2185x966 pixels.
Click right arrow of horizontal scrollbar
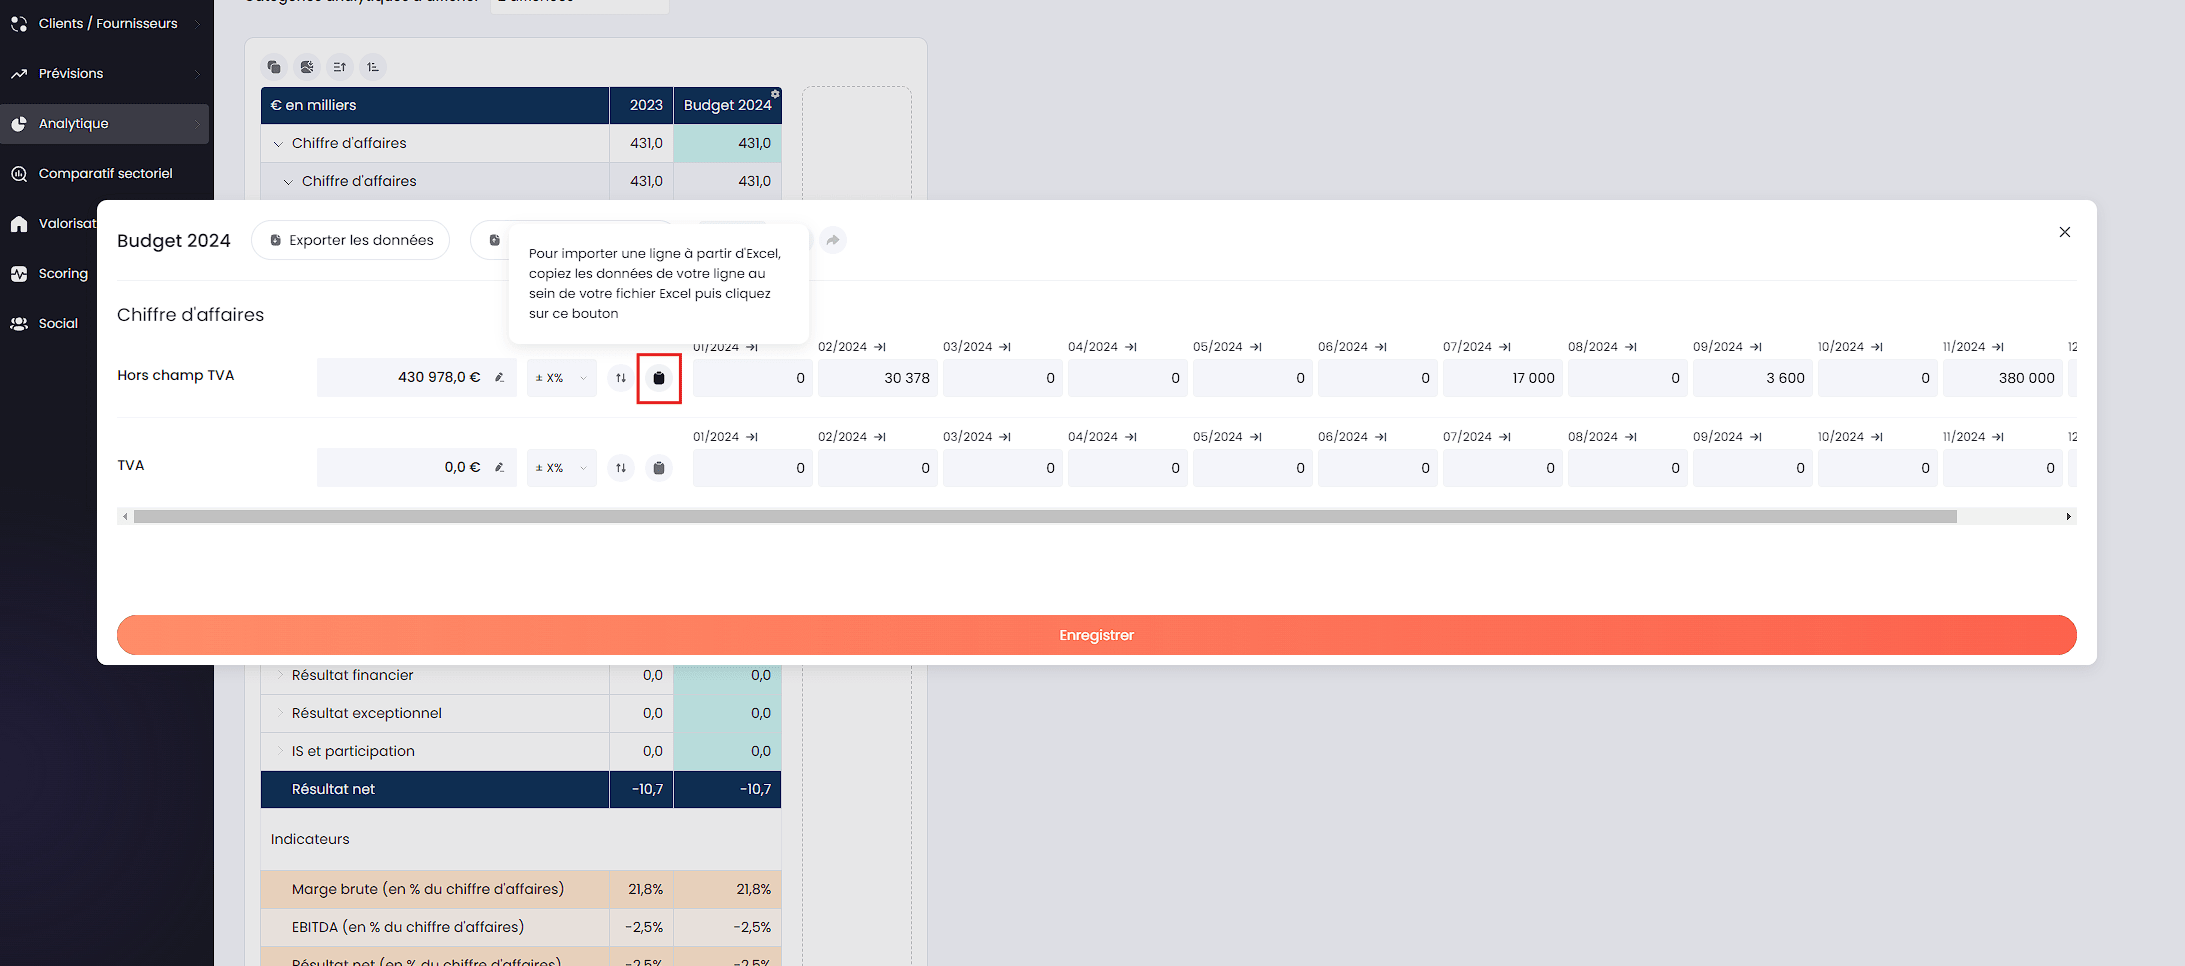2069,517
